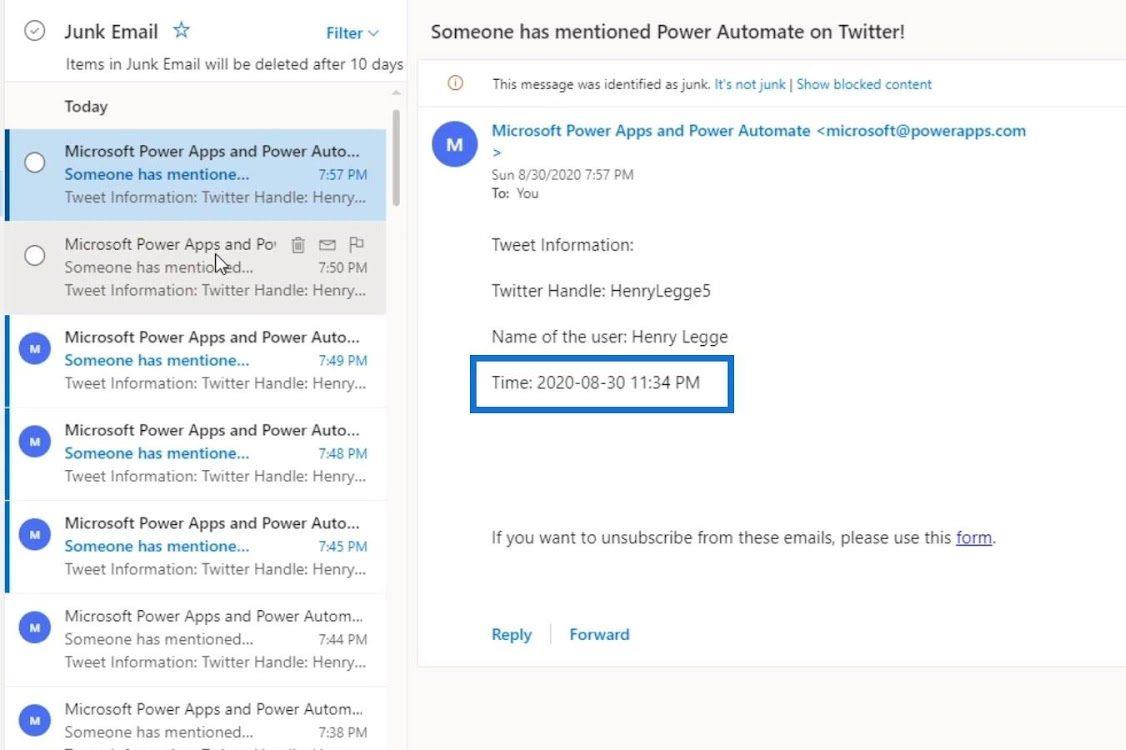
Task: Click "Show blocked content" link
Action: pyautogui.click(x=864, y=84)
